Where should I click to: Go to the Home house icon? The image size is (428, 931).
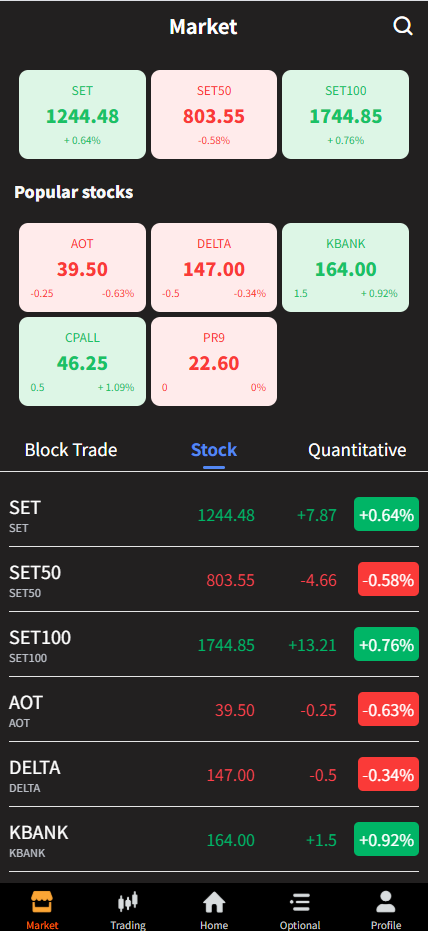[214, 902]
